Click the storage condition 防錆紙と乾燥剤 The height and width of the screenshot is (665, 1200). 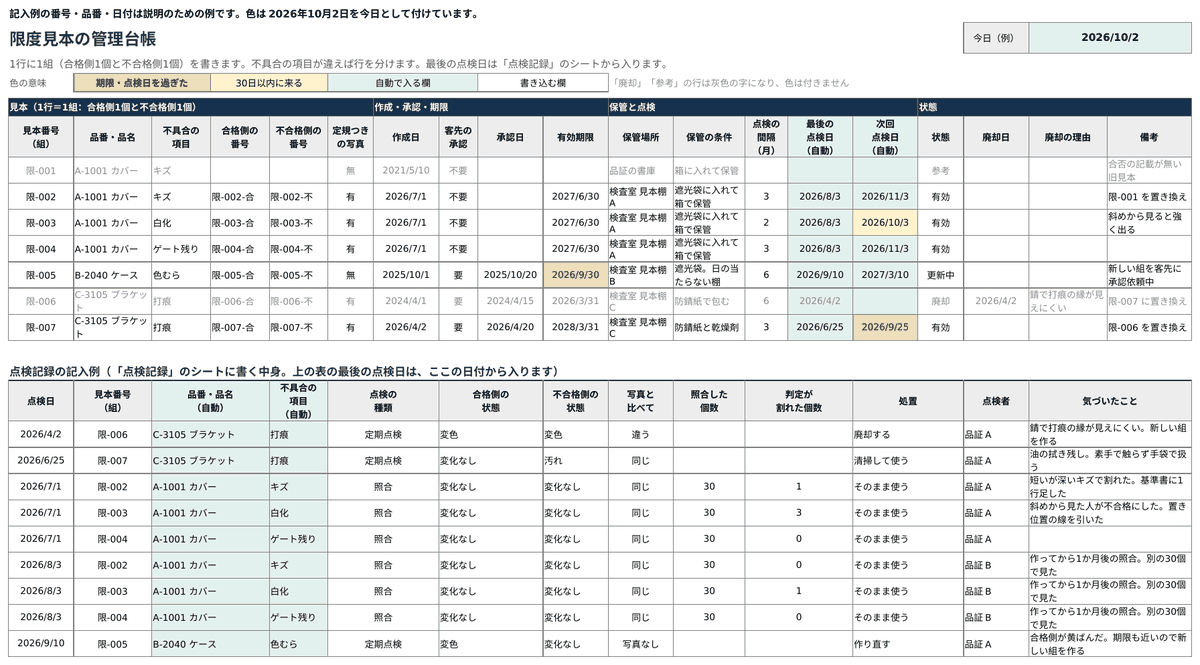pos(709,327)
